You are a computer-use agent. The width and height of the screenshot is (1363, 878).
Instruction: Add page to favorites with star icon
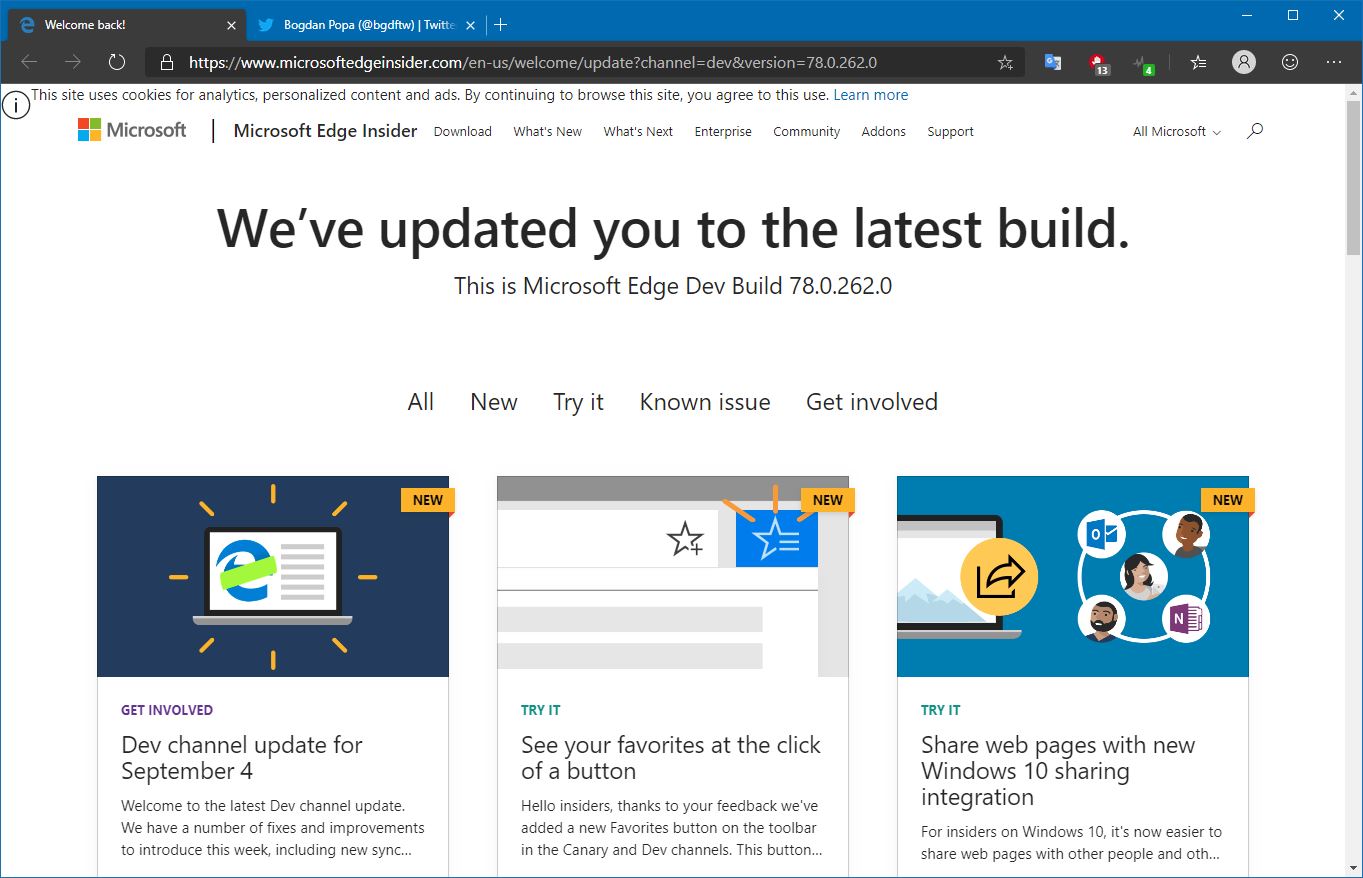[1005, 62]
